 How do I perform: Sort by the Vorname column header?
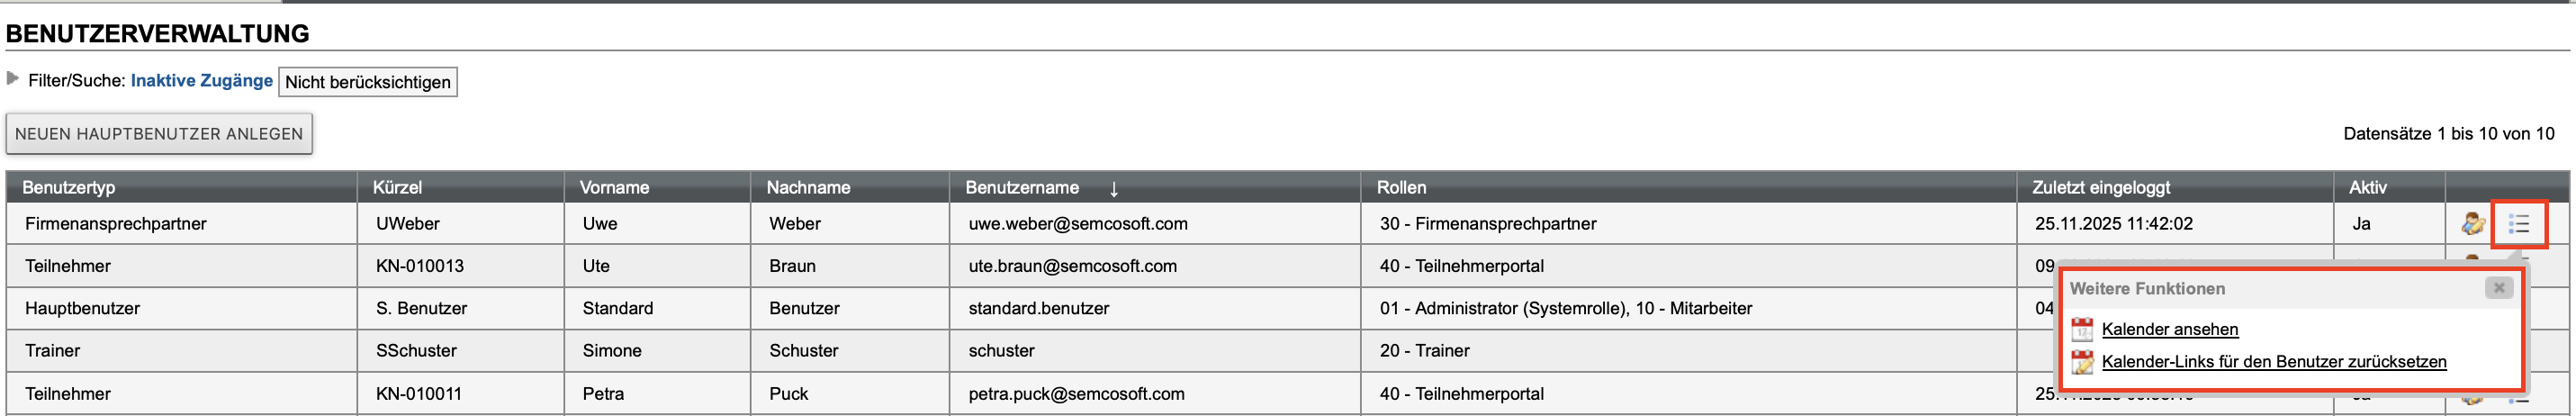pos(614,187)
